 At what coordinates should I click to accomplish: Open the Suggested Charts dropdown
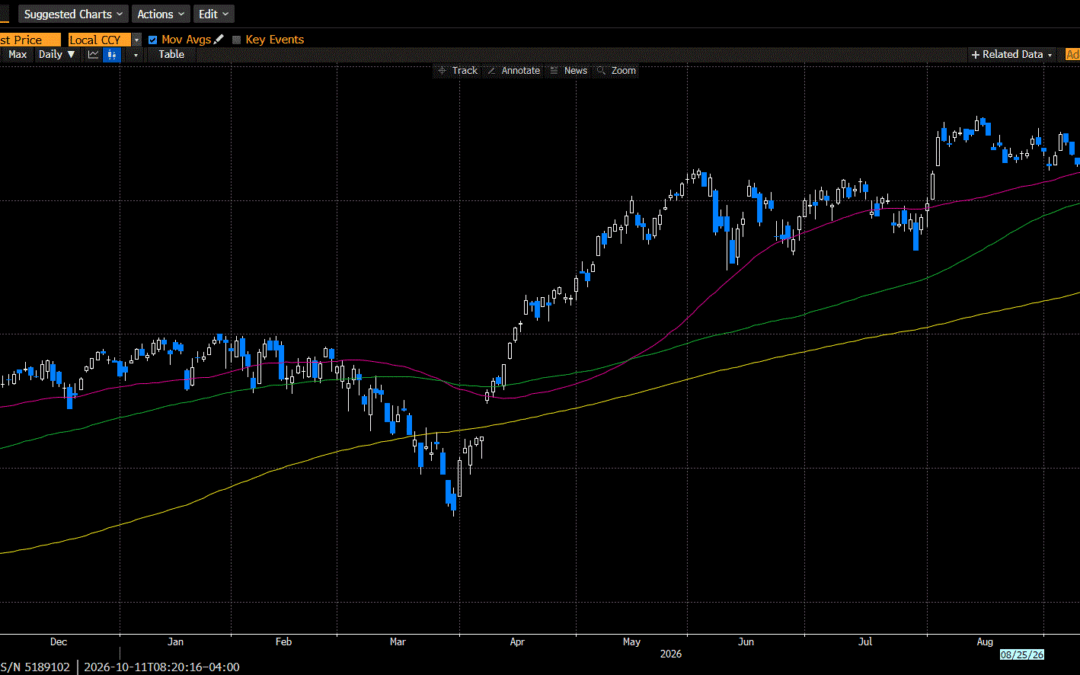tap(72, 14)
